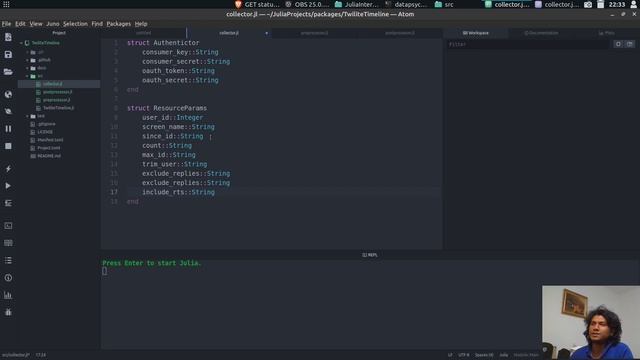The height and width of the screenshot is (360, 640).
Task: Select the REPL tab header
Action: tap(369, 255)
